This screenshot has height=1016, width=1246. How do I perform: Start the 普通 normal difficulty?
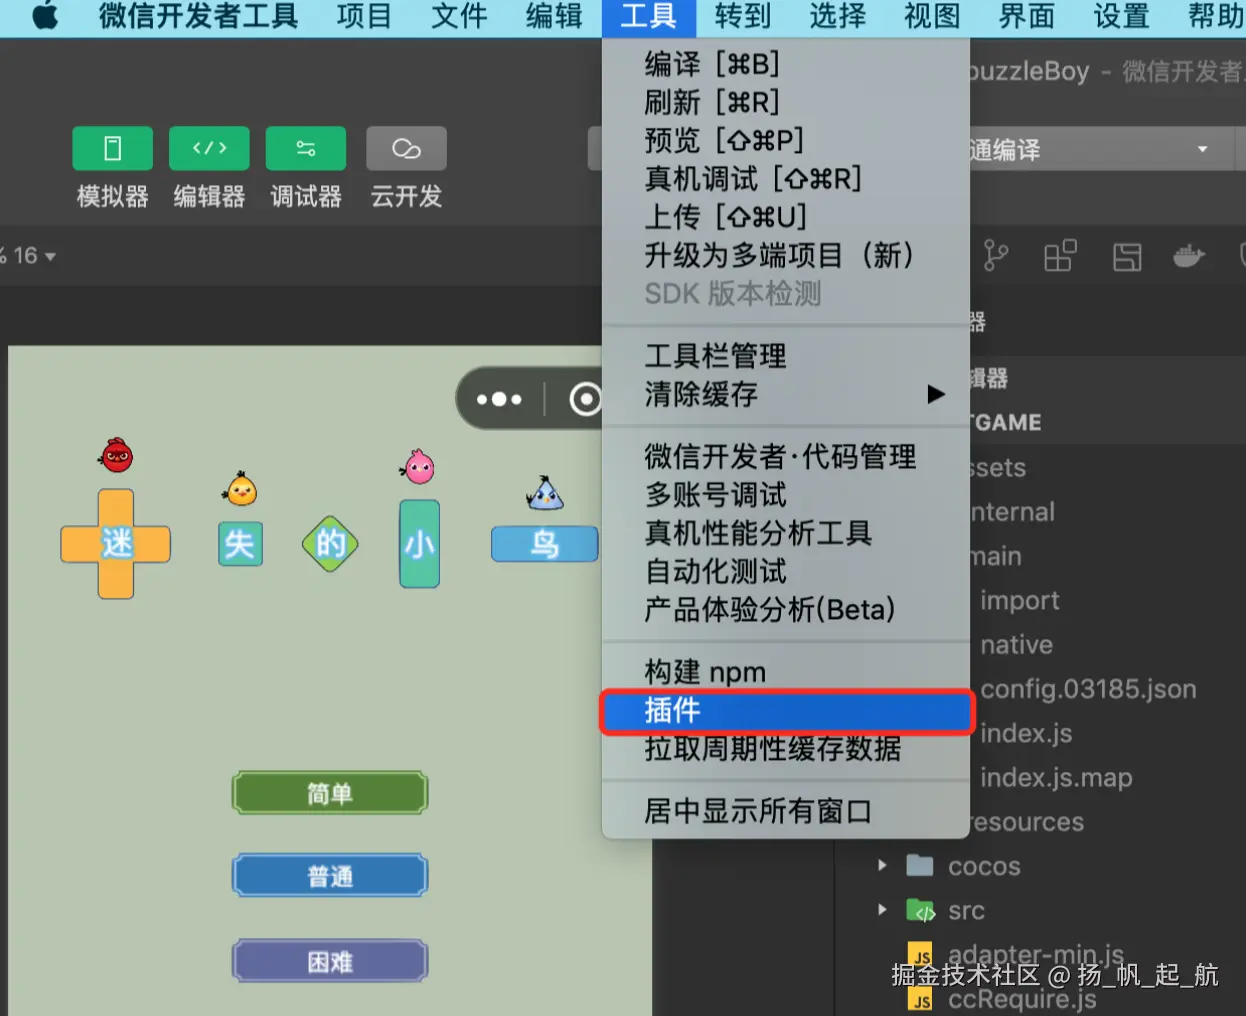[x=330, y=877]
